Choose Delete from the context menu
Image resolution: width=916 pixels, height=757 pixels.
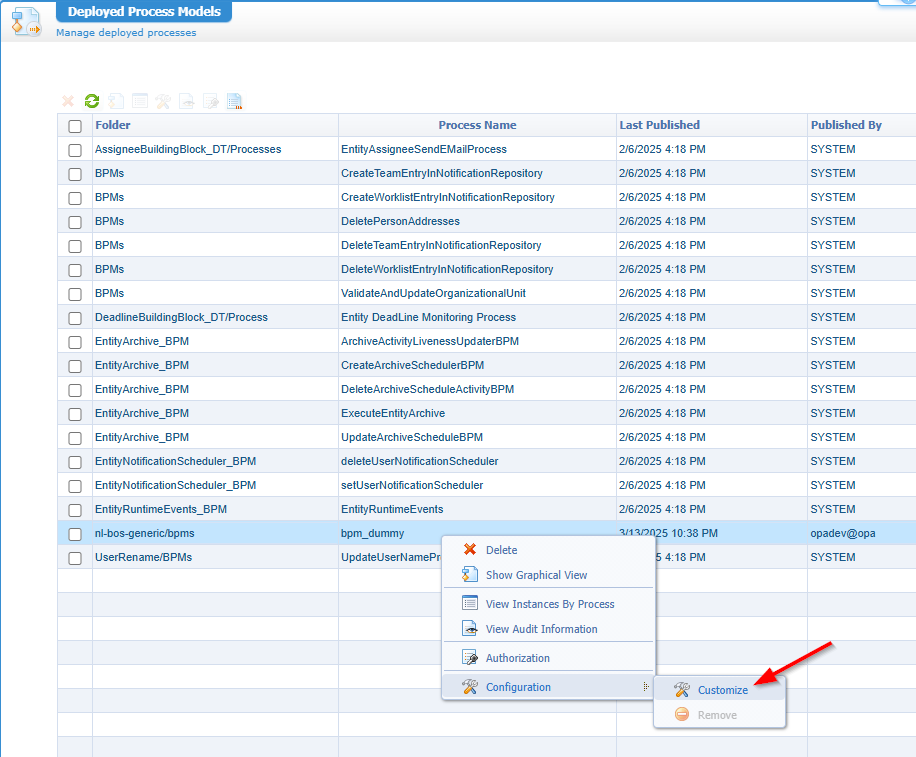click(501, 550)
